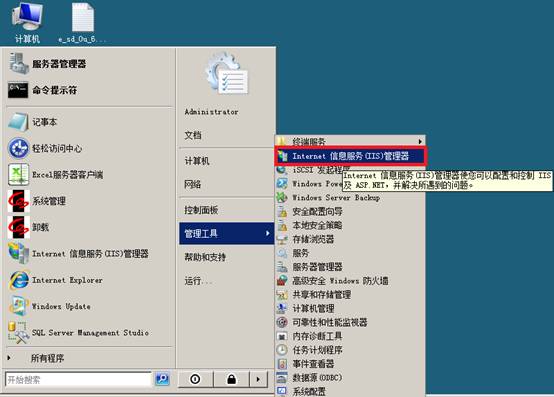Expand the 终端服务 submenu arrow
This screenshot has height=397, width=554.
(x=420, y=142)
